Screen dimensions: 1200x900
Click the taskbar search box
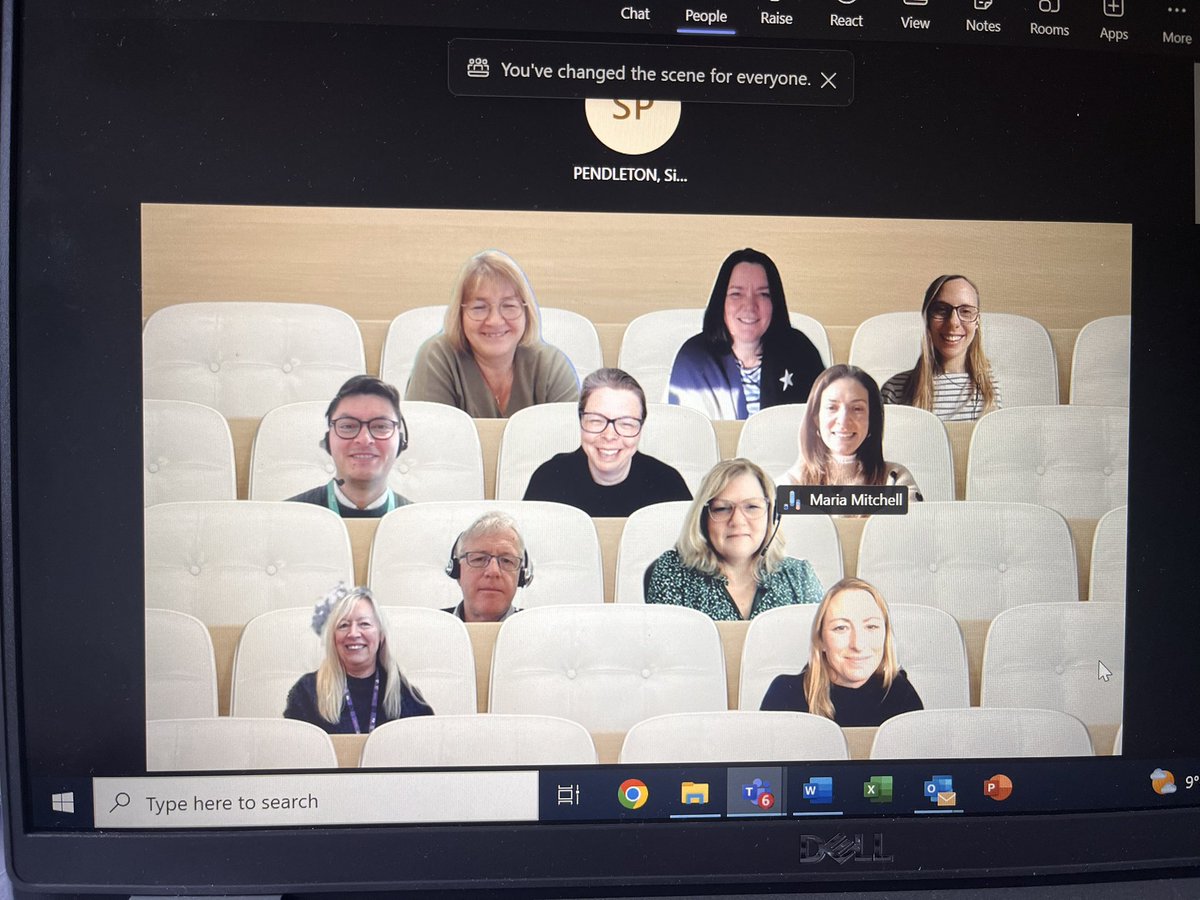315,799
